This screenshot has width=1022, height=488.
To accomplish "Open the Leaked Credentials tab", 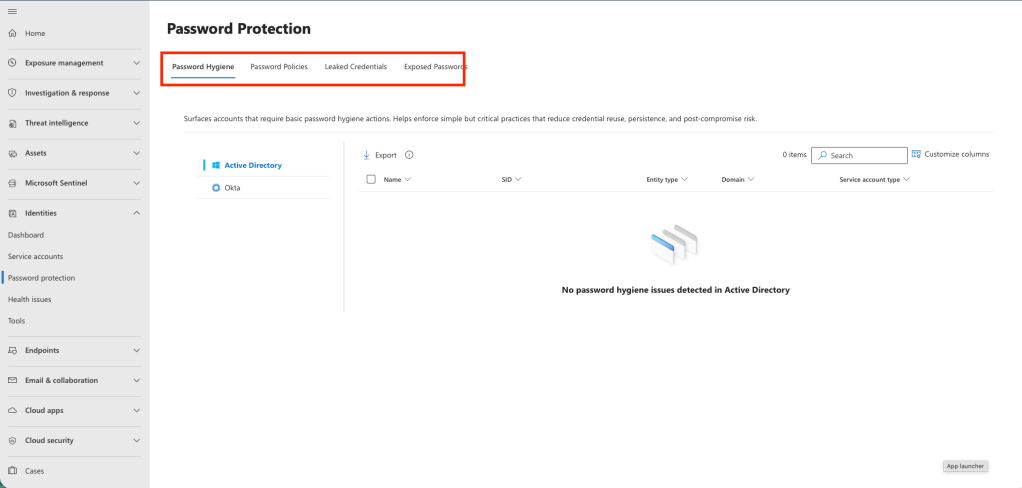I will click(356, 67).
